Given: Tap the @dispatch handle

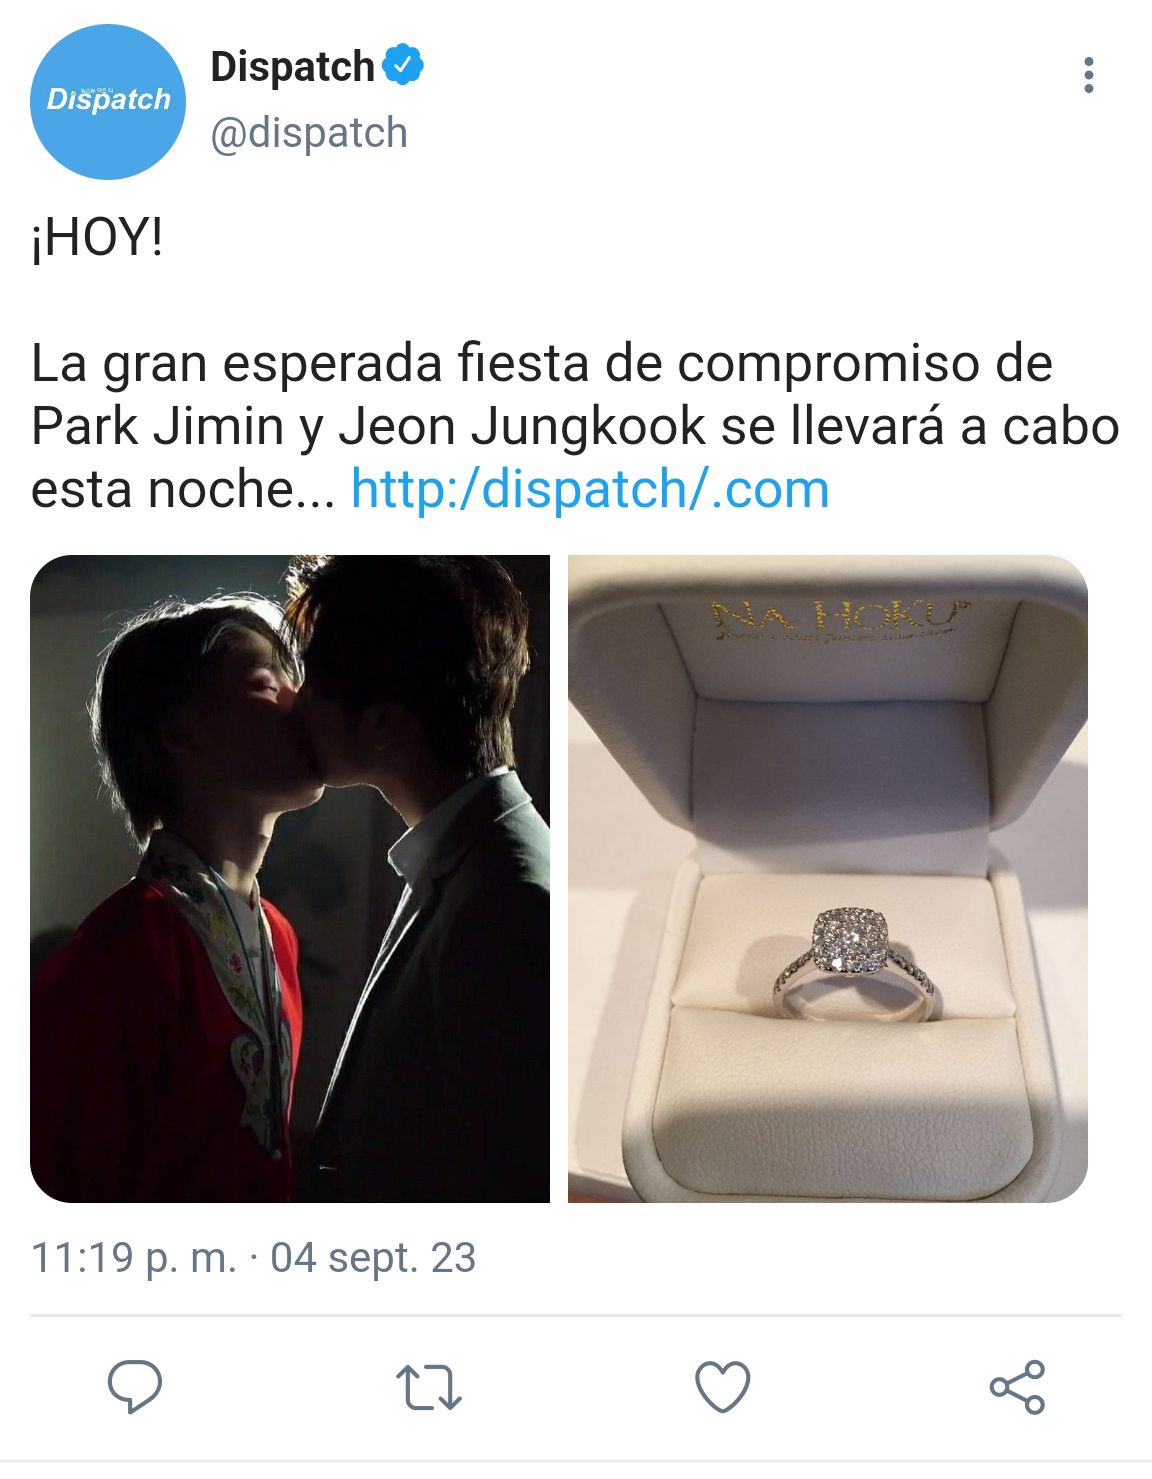Looking at the screenshot, I should [x=309, y=133].
